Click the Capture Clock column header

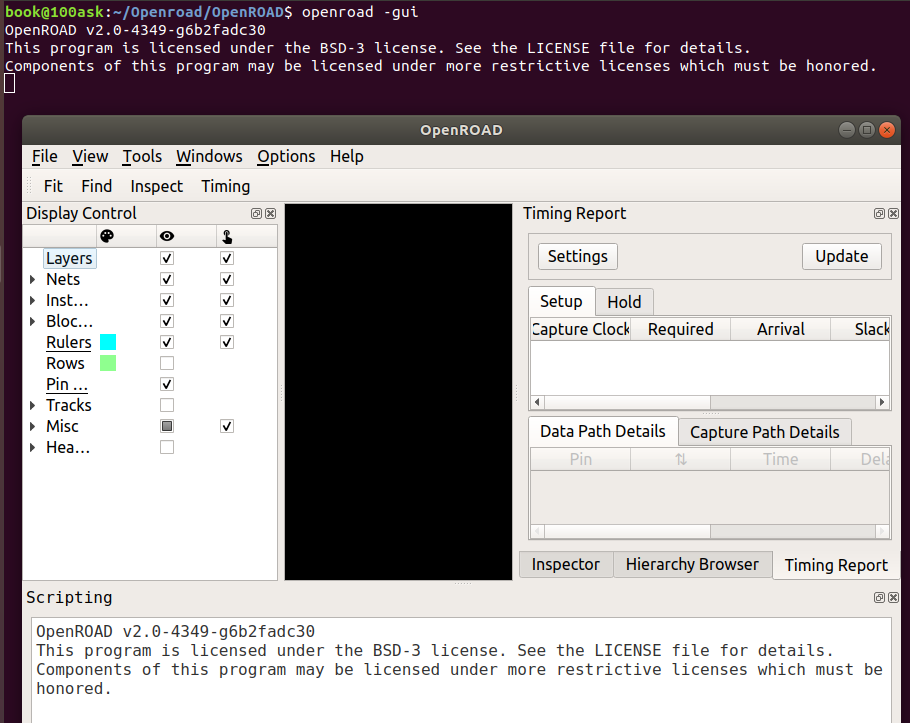[x=581, y=329]
